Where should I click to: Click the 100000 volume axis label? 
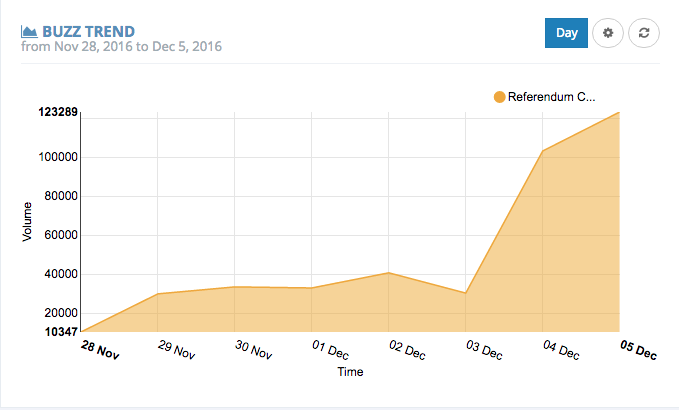click(58, 157)
